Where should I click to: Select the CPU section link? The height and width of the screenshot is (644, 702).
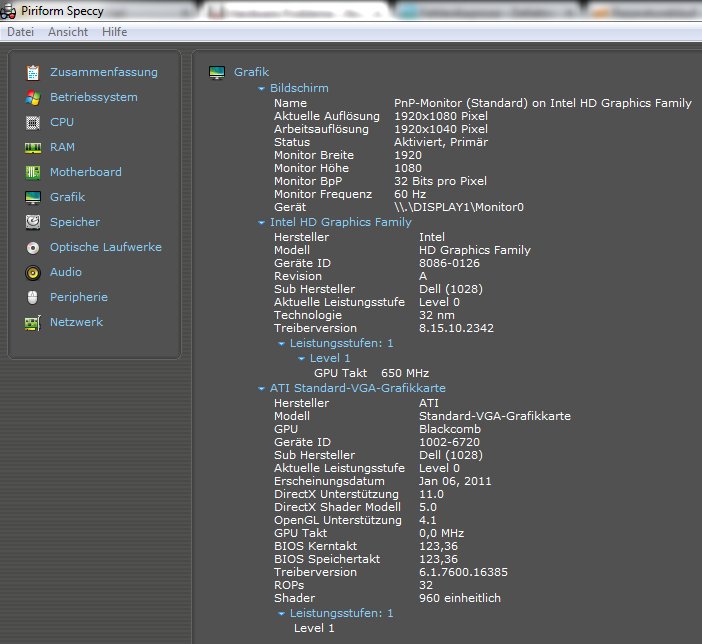click(x=62, y=122)
